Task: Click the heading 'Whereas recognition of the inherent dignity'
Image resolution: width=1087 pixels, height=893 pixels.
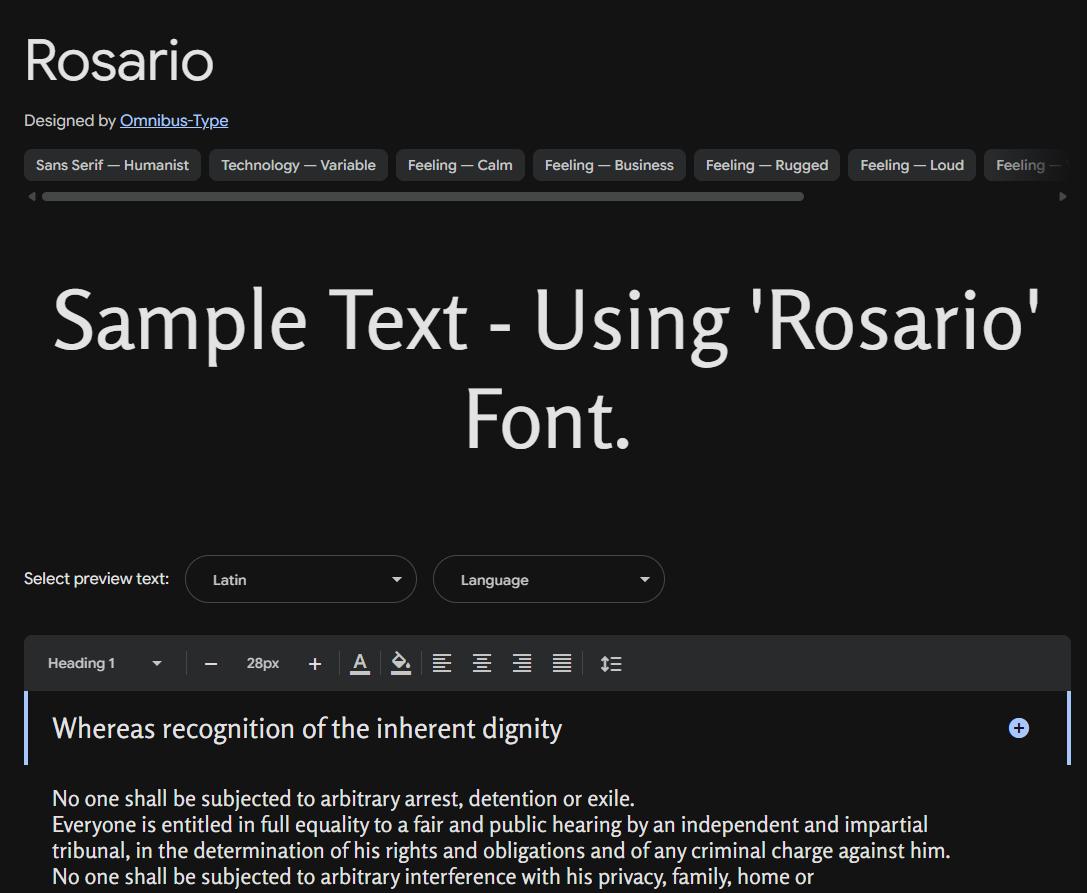Action: tap(307, 729)
